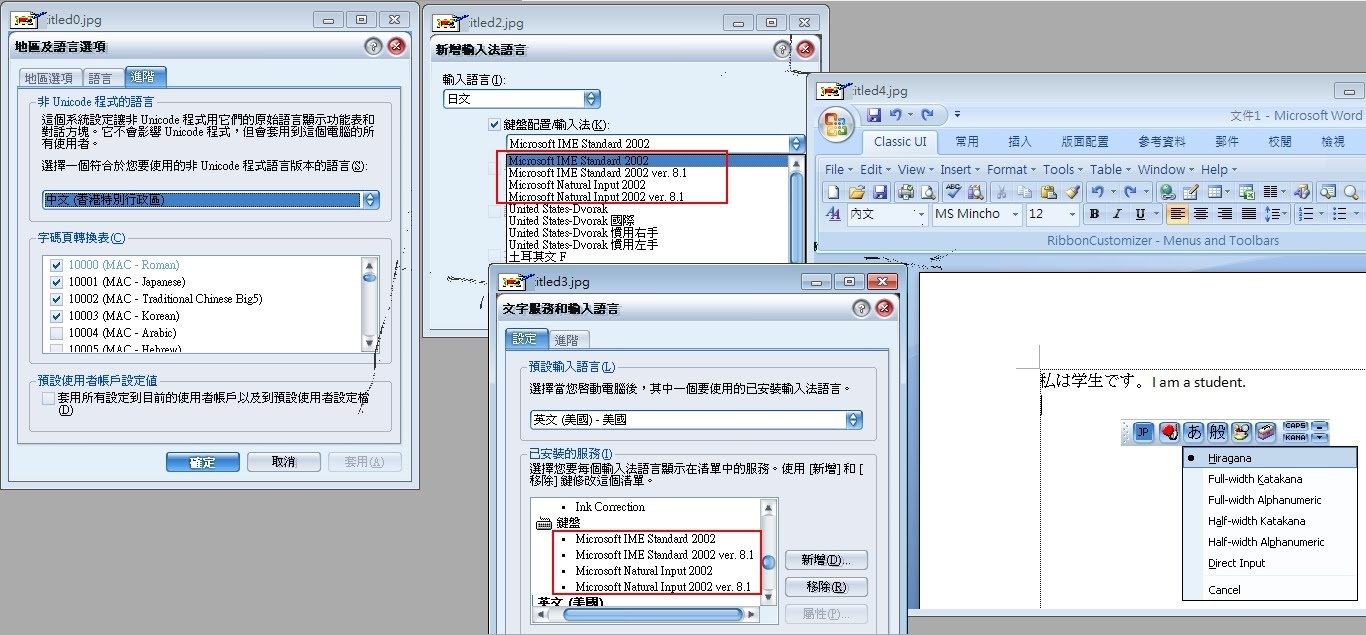This screenshot has height=635, width=1366.
Task: Click 移除(R) button
Action: point(826,587)
